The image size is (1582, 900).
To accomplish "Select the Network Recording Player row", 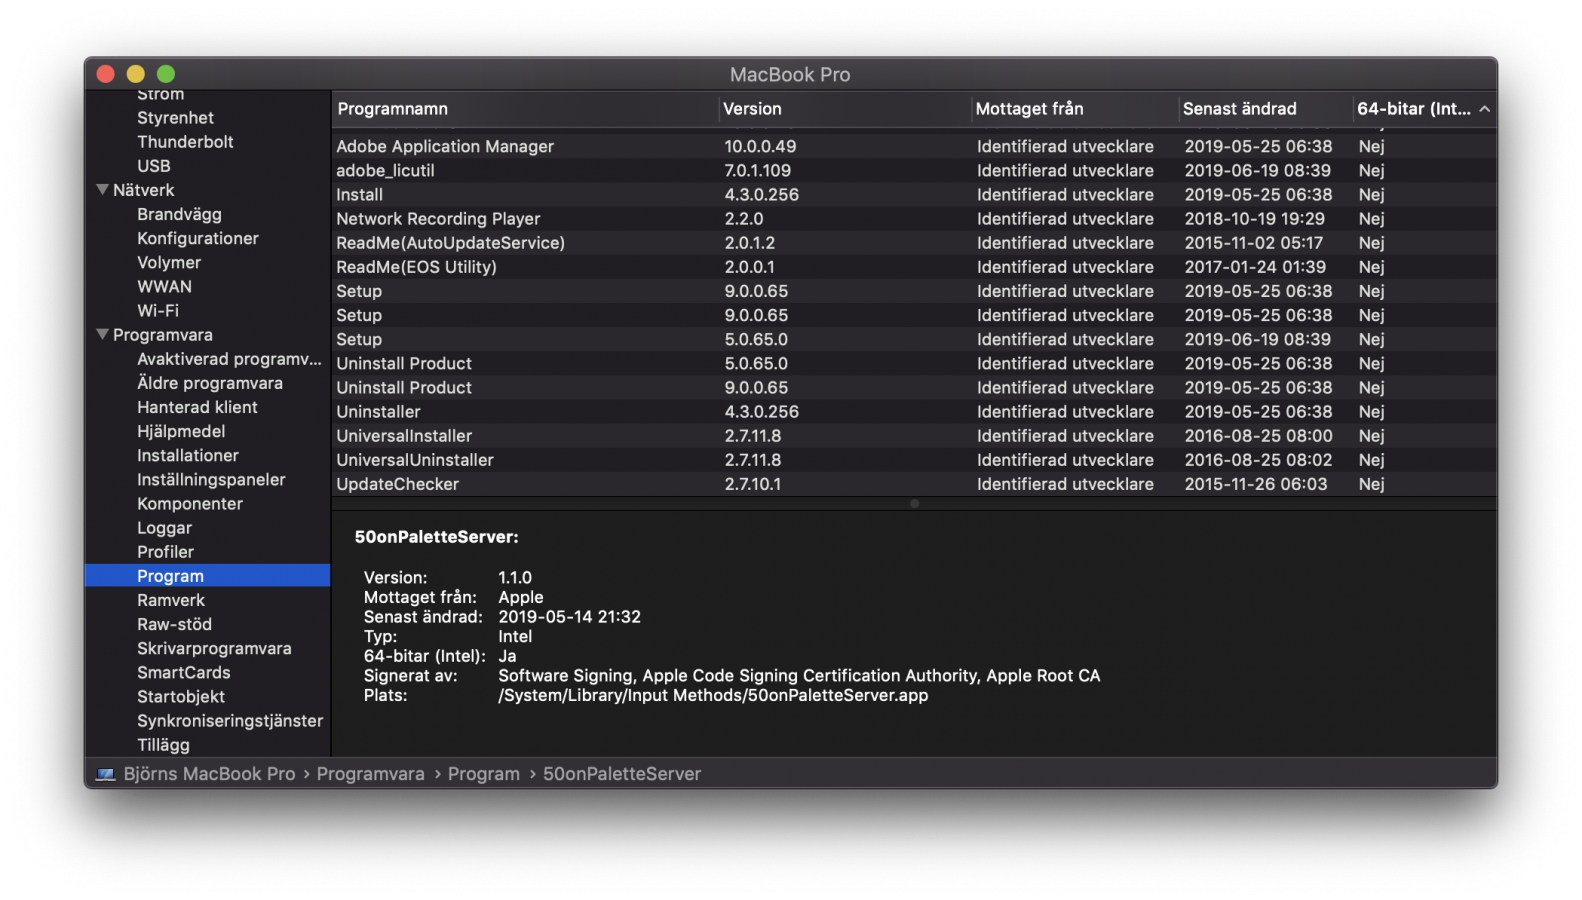I will tap(438, 219).
